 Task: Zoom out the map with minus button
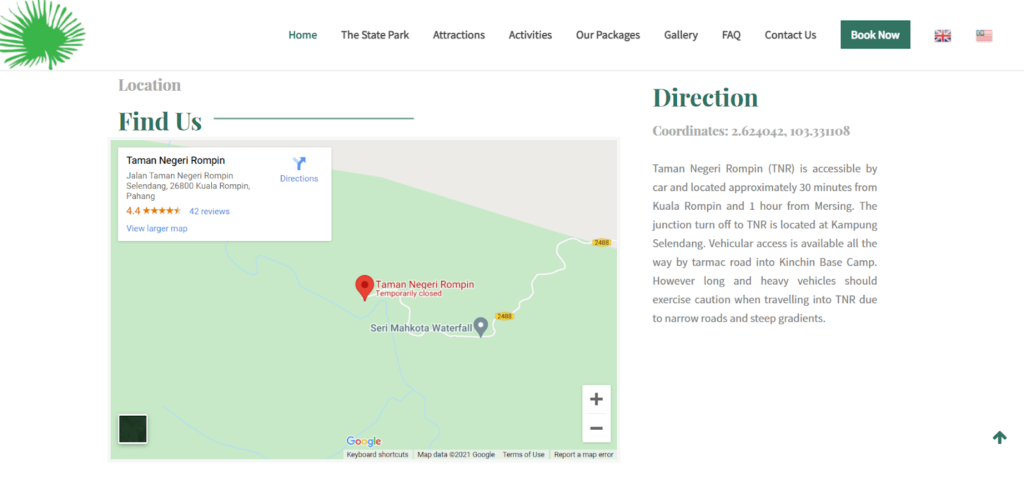coord(596,428)
